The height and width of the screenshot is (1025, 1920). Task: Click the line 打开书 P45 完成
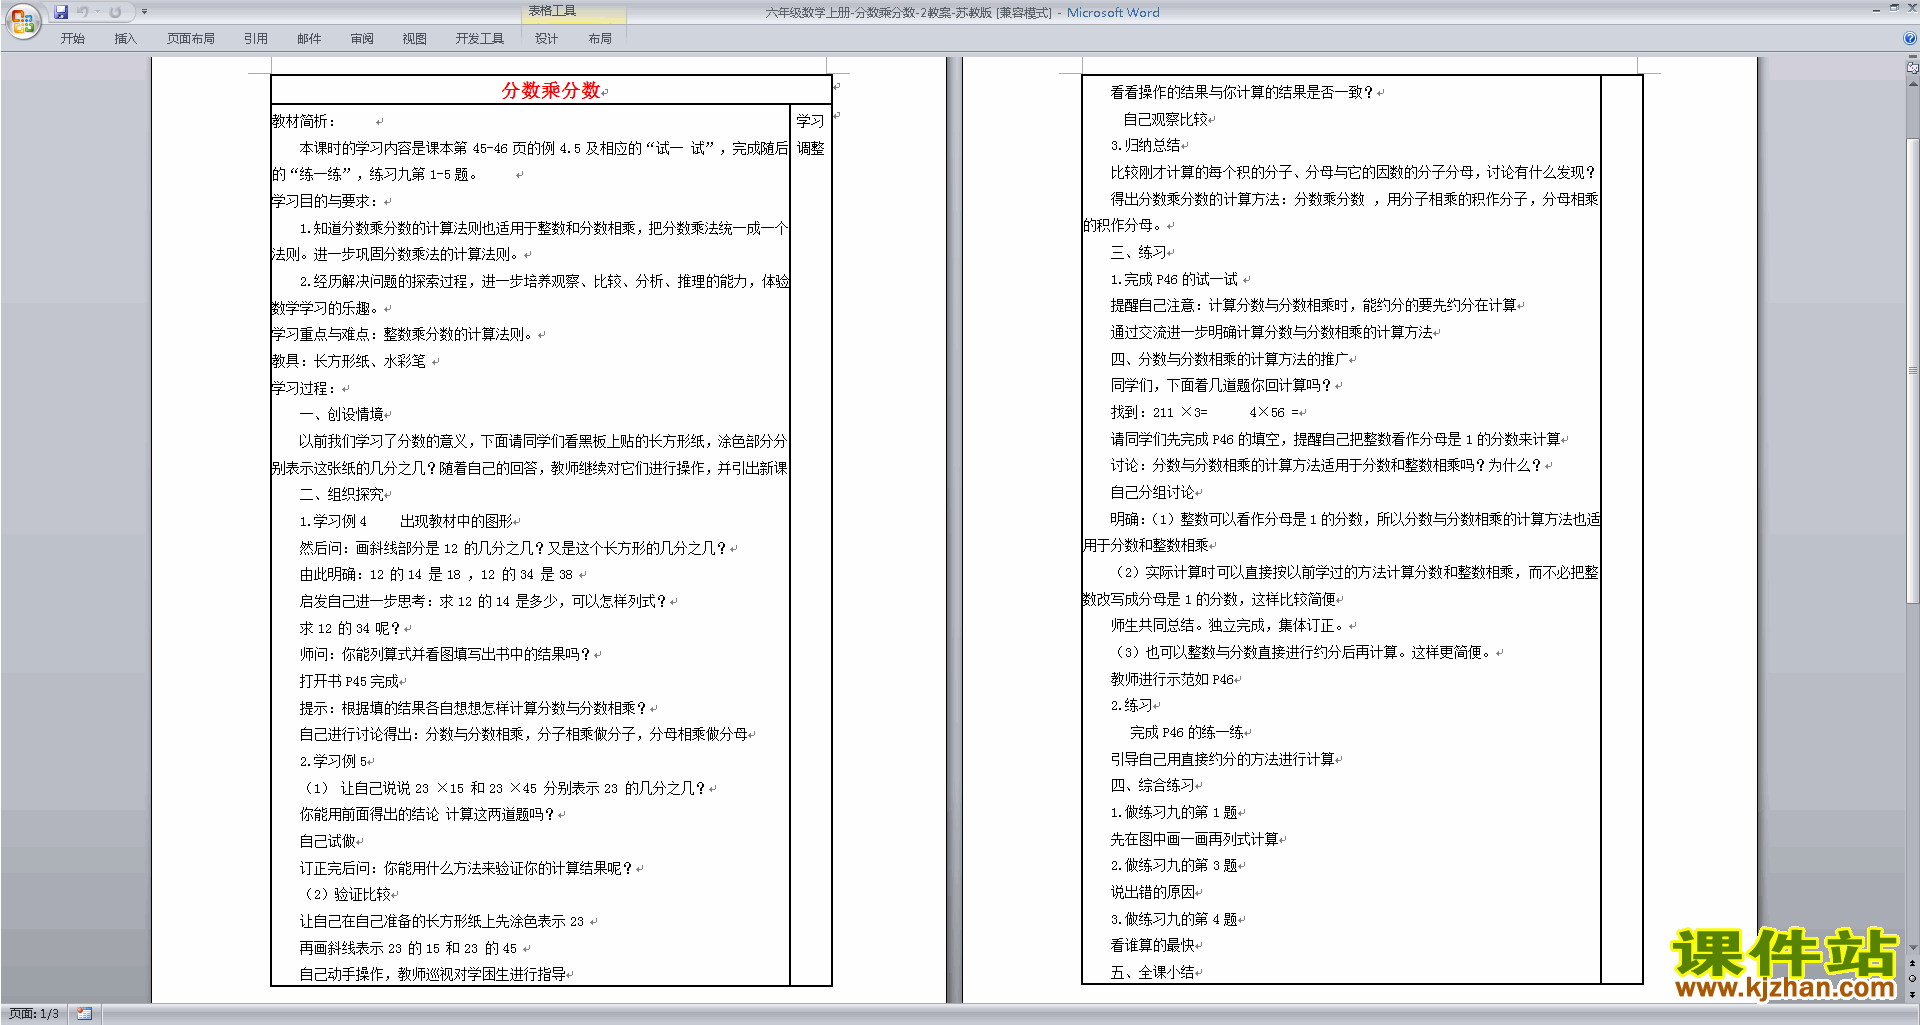(x=349, y=681)
